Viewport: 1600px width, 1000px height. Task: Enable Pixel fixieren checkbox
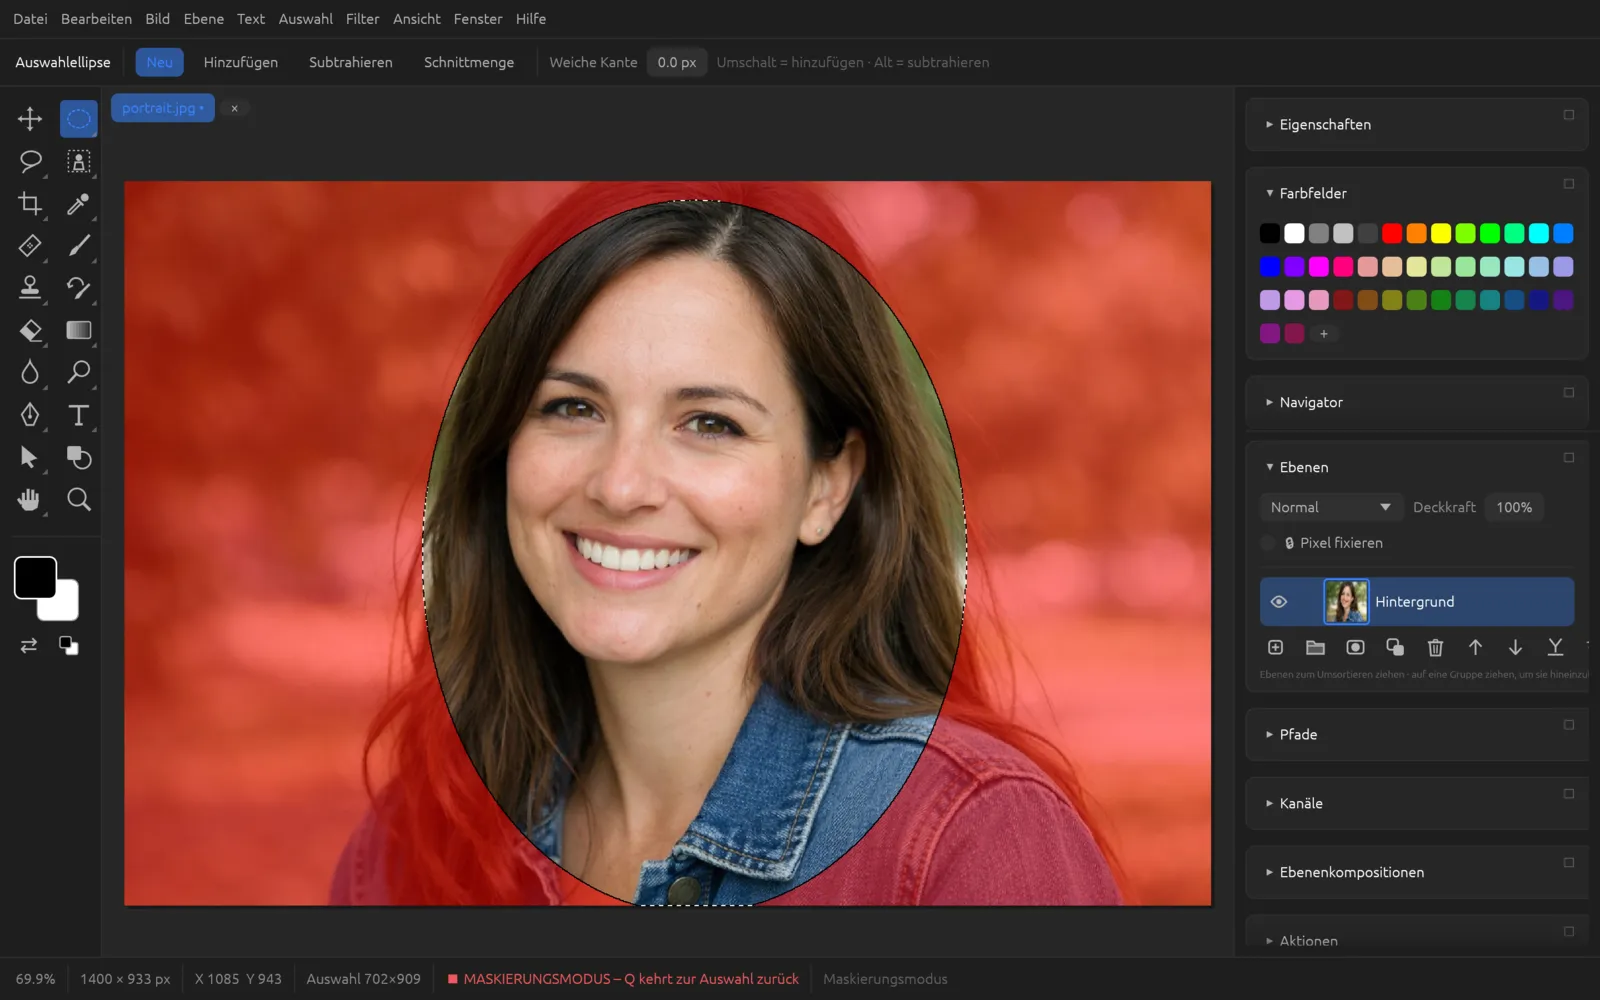[x=1268, y=543]
